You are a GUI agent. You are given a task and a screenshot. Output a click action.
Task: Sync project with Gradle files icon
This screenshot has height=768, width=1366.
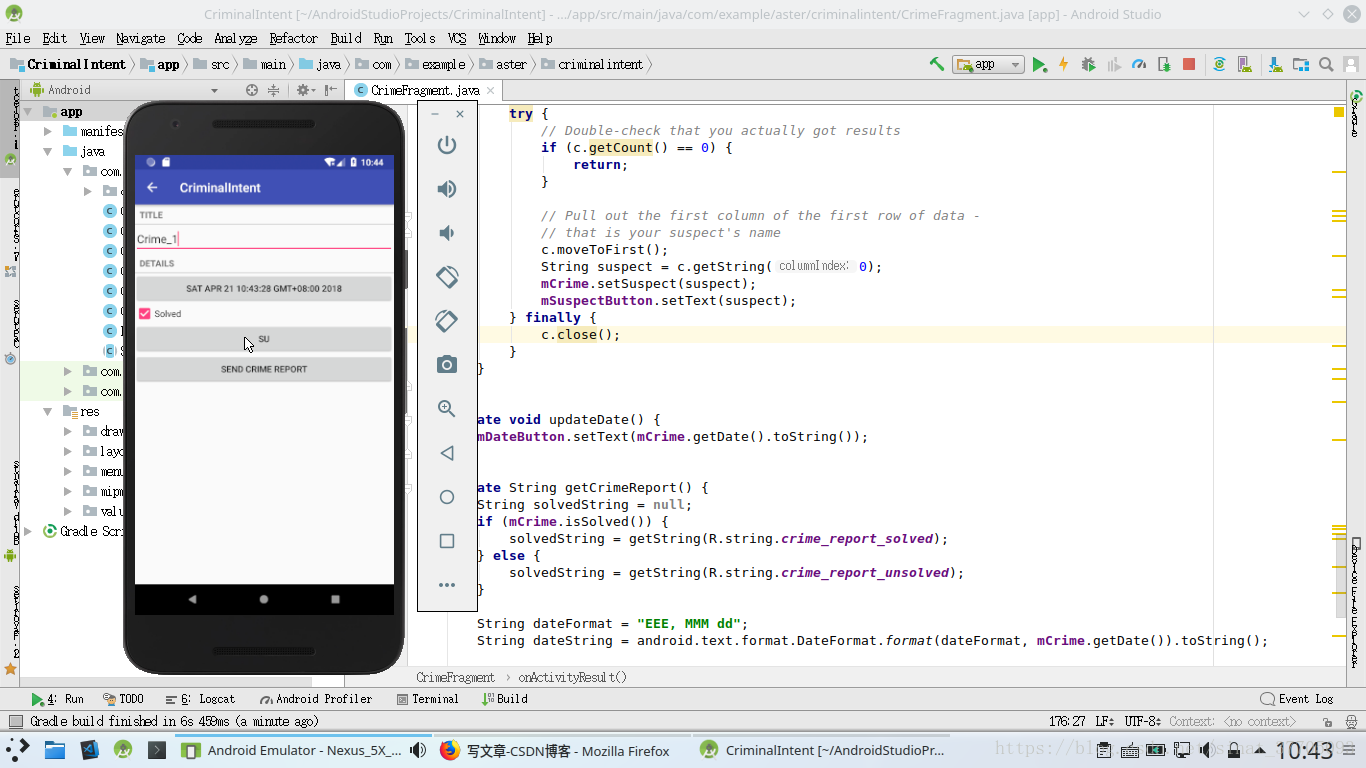click(1219, 64)
